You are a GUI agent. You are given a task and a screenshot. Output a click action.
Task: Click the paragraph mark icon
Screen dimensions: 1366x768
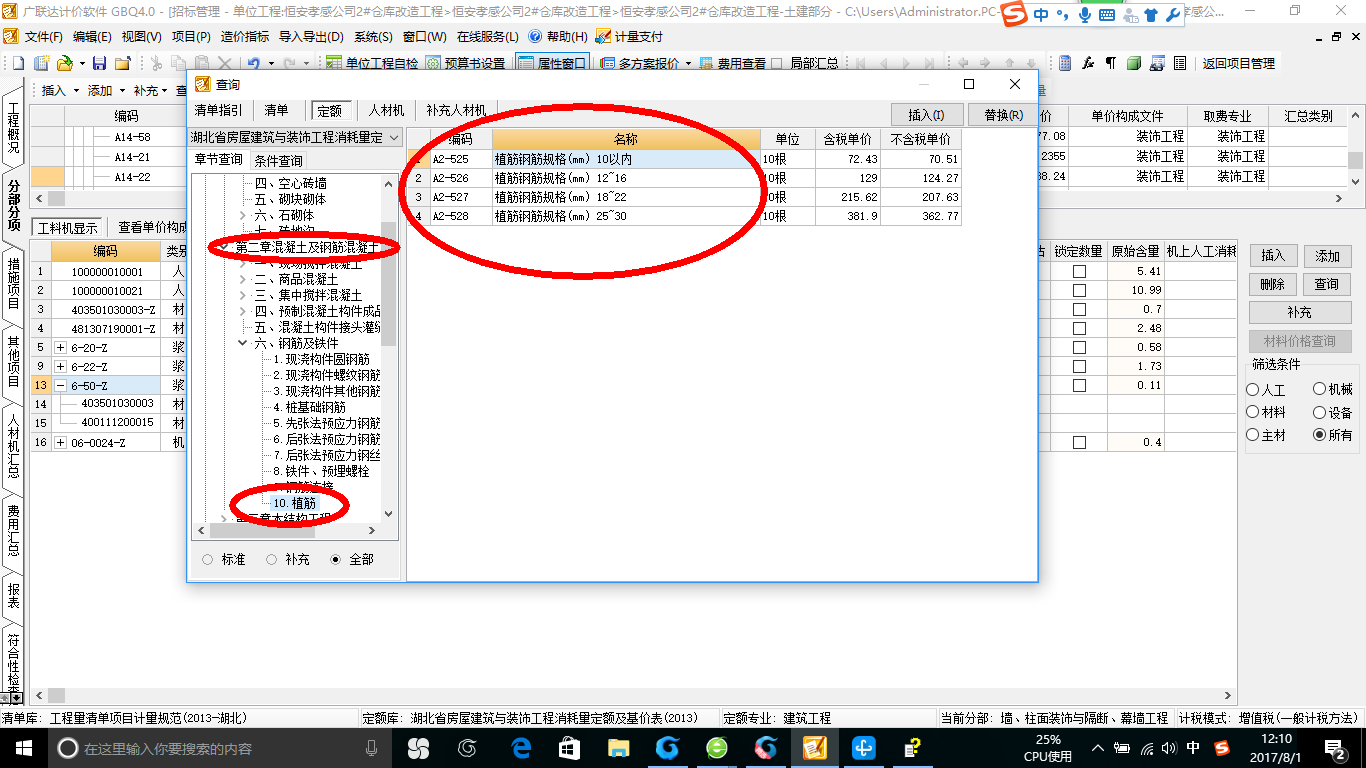pyautogui.click(x=1110, y=63)
